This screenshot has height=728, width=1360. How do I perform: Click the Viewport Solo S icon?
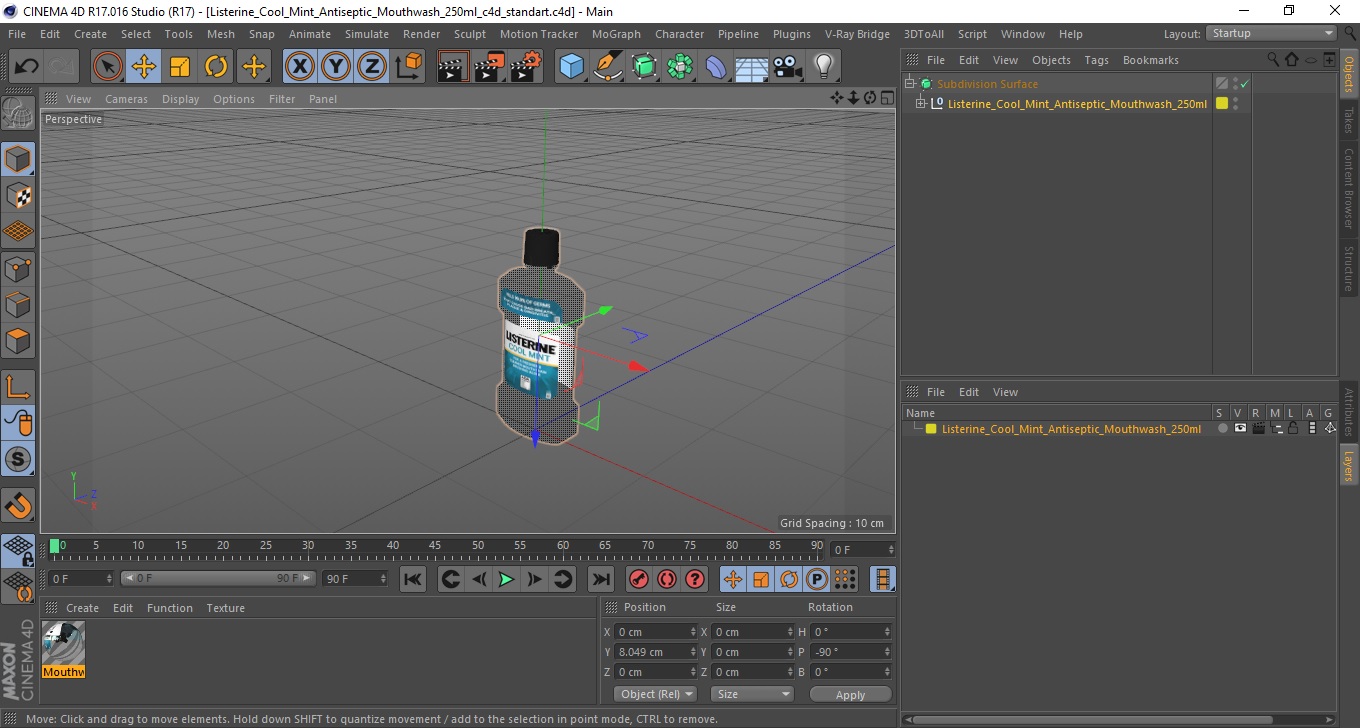tap(19, 460)
